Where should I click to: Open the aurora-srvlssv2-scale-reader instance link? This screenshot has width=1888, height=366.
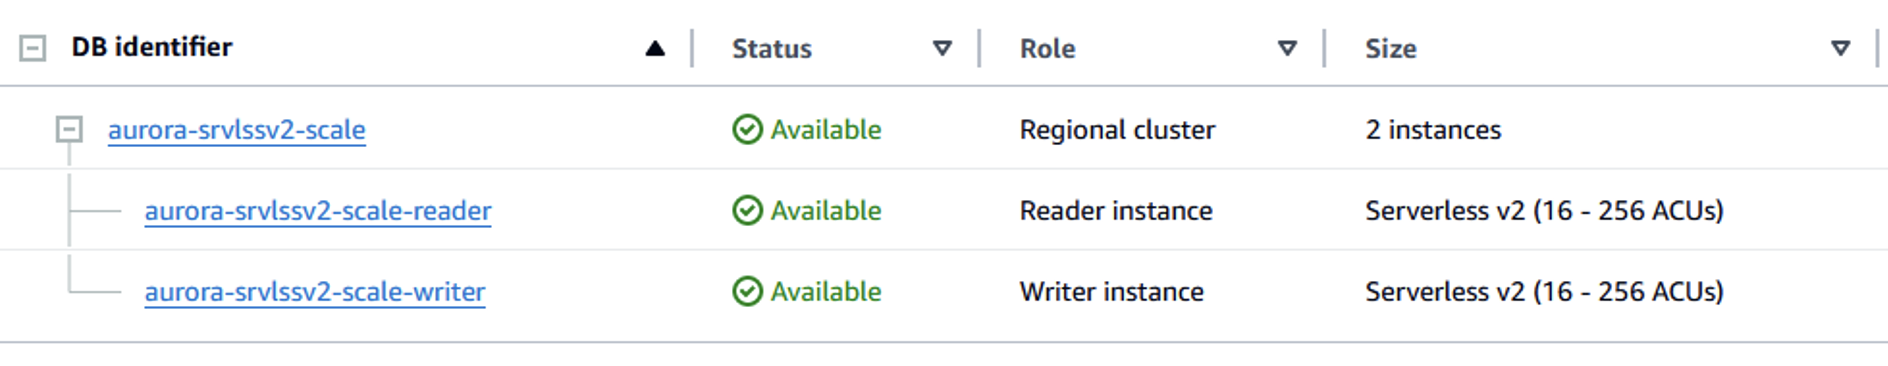pyautogui.click(x=318, y=211)
